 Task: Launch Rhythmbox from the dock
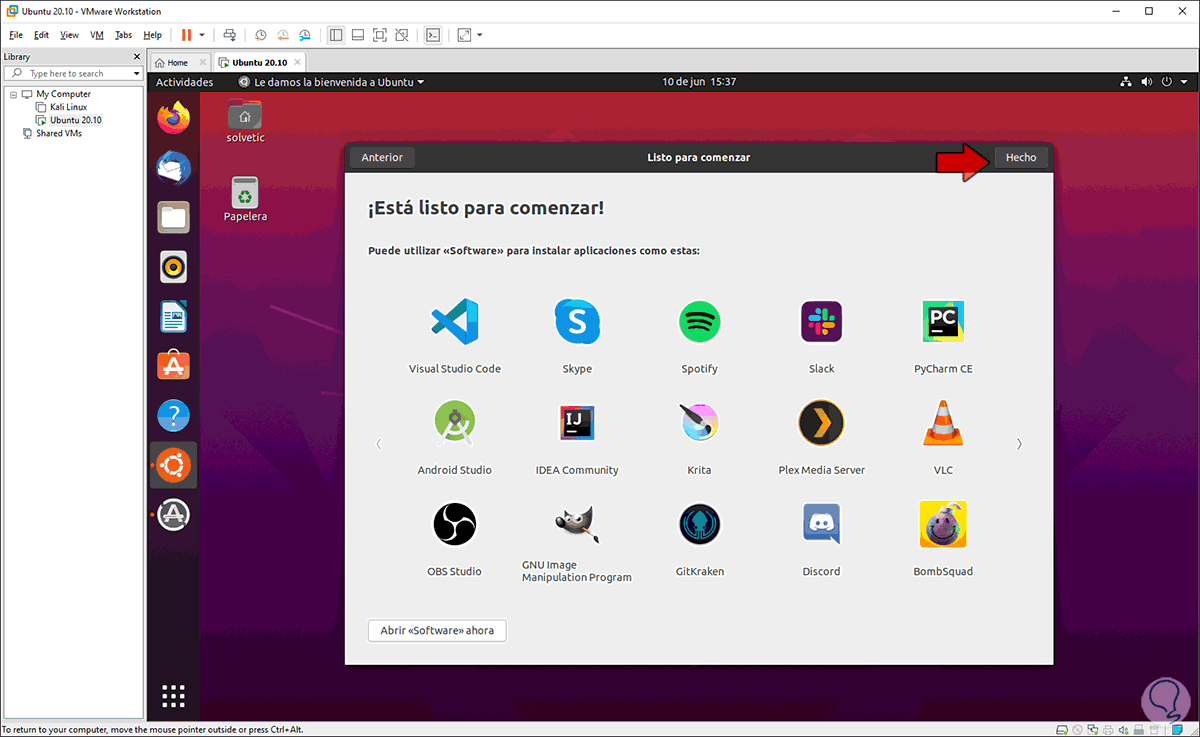174,267
